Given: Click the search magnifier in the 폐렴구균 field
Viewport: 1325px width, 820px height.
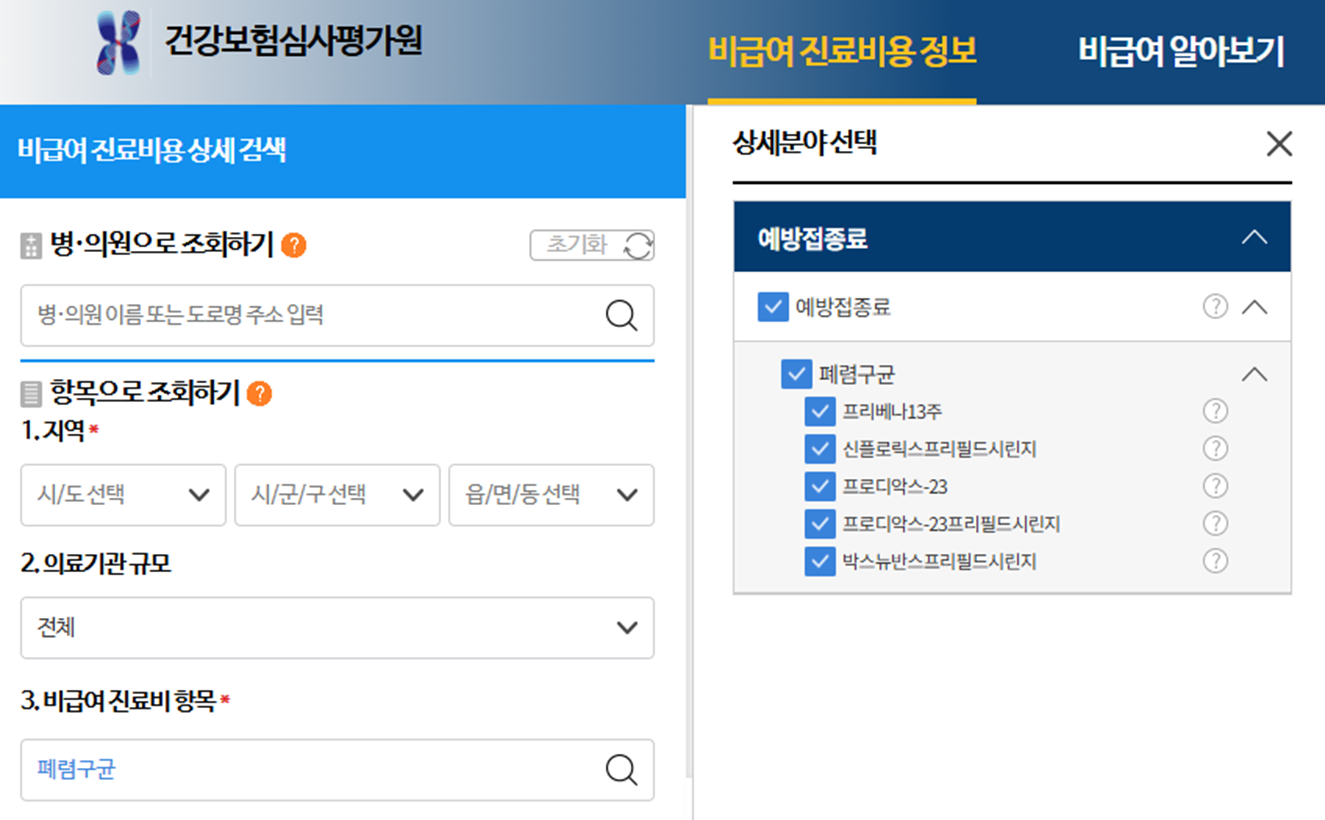Looking at the screenshot, I should [621, 769].
